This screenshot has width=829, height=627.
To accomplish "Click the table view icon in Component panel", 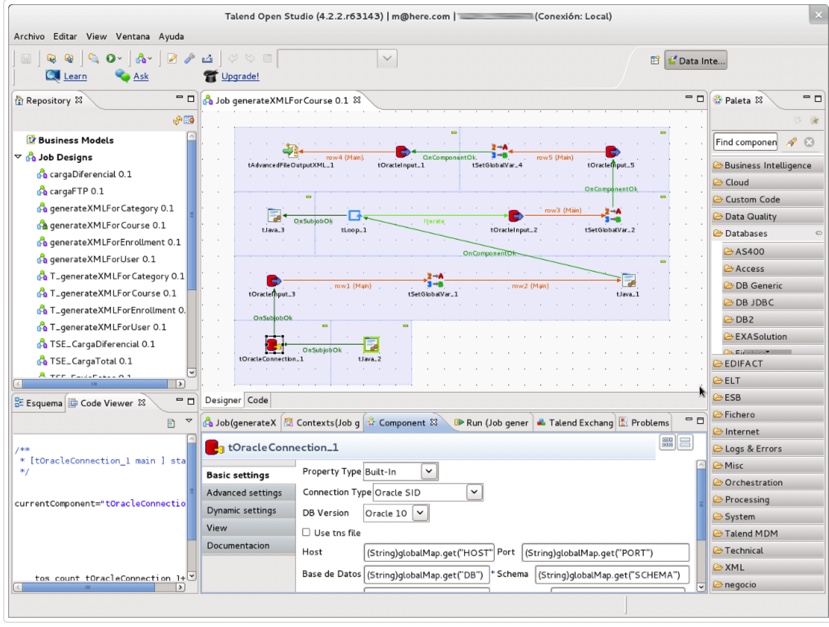I will [x=668, y=442].
